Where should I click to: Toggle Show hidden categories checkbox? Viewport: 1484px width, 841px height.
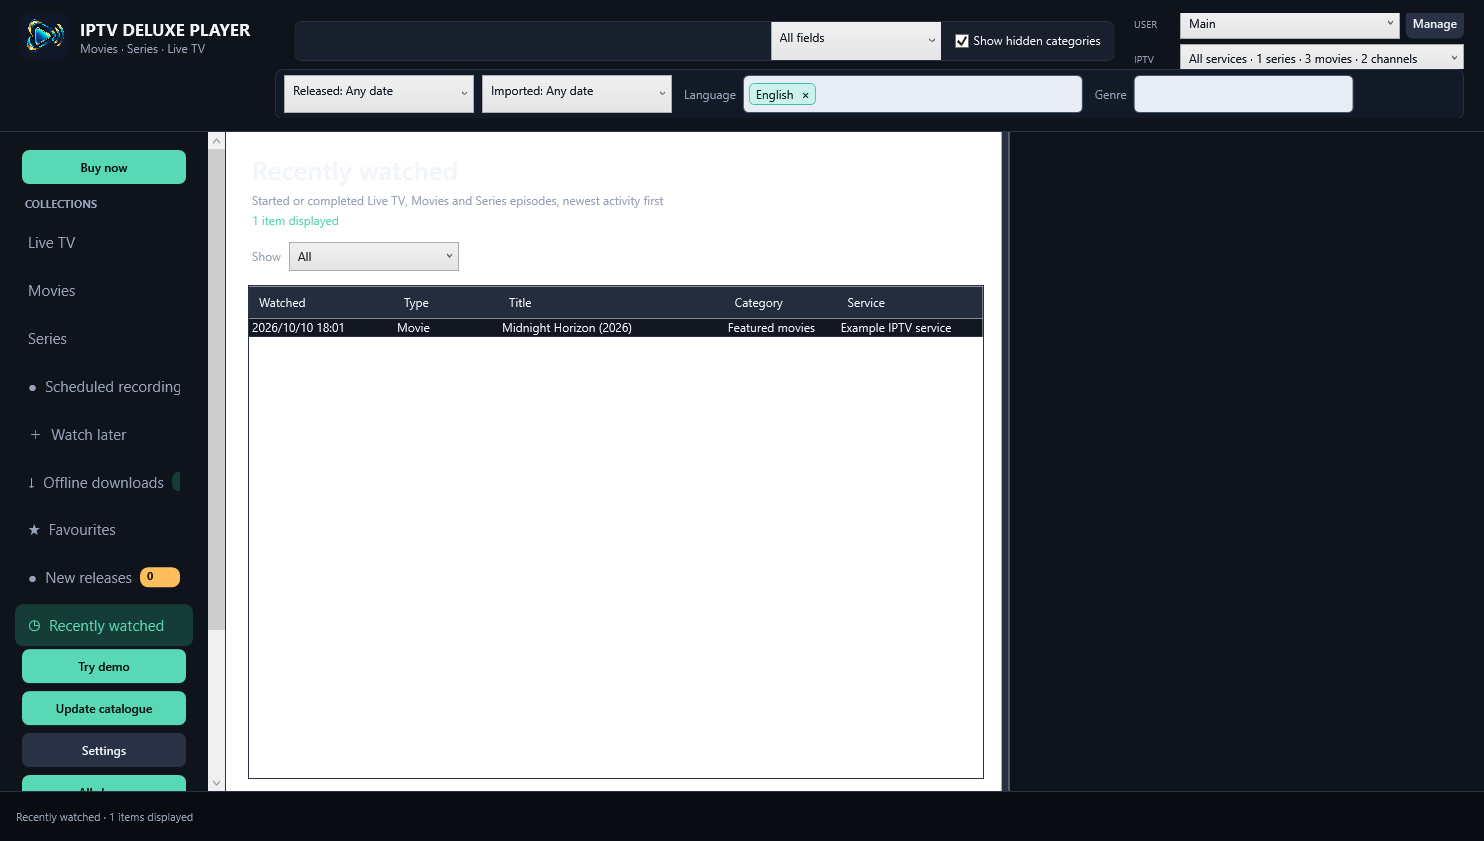tap(962, 41)
